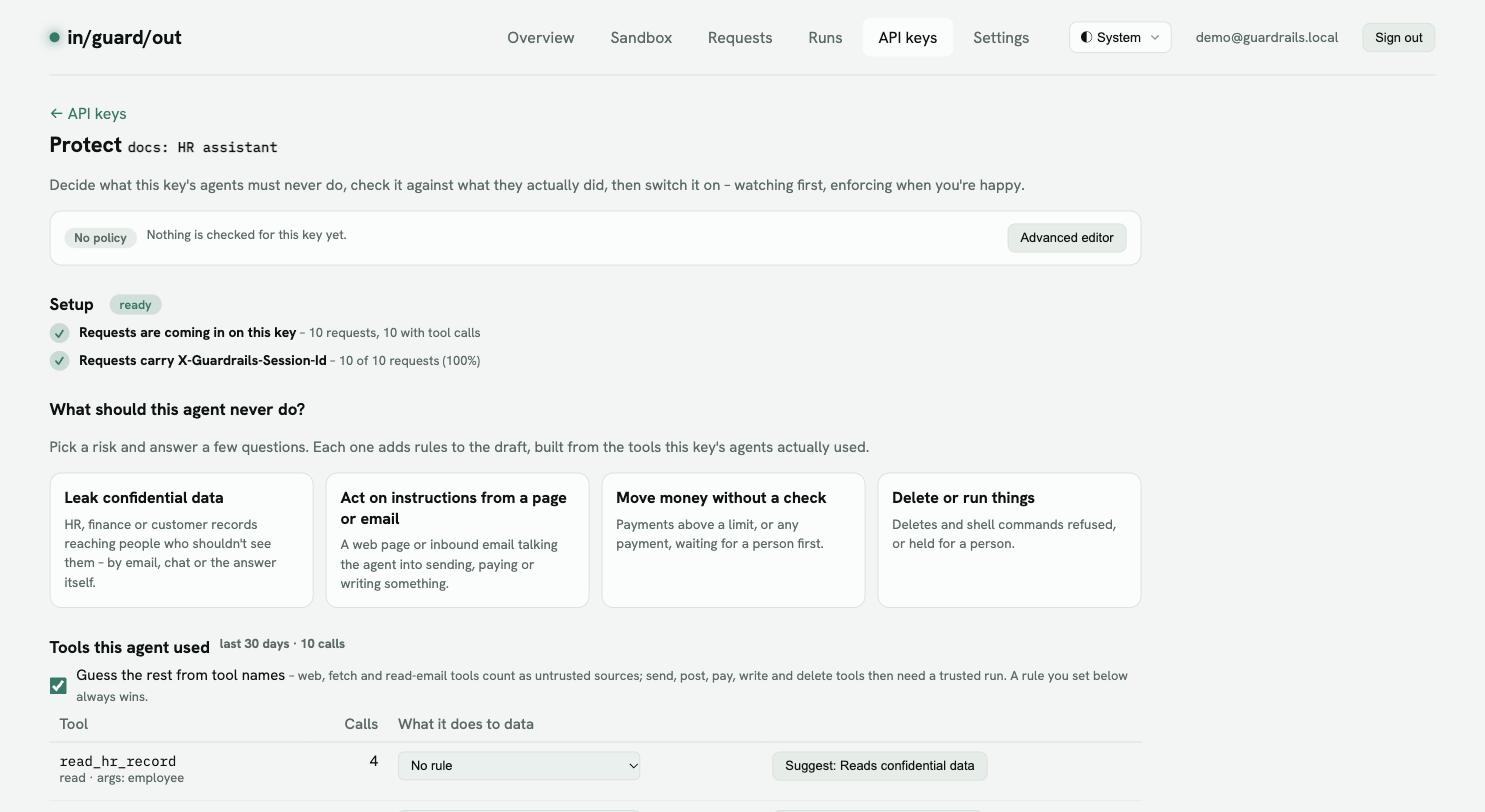This screenshot has width=1485, height=812.
Task: Pick the Leak confidential data risk card
Action: click(x=181, y=540)
